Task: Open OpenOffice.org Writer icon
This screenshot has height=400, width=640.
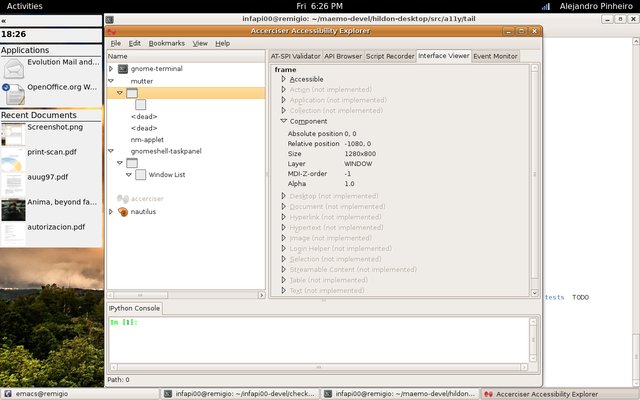Action: (x=14, y=94)
